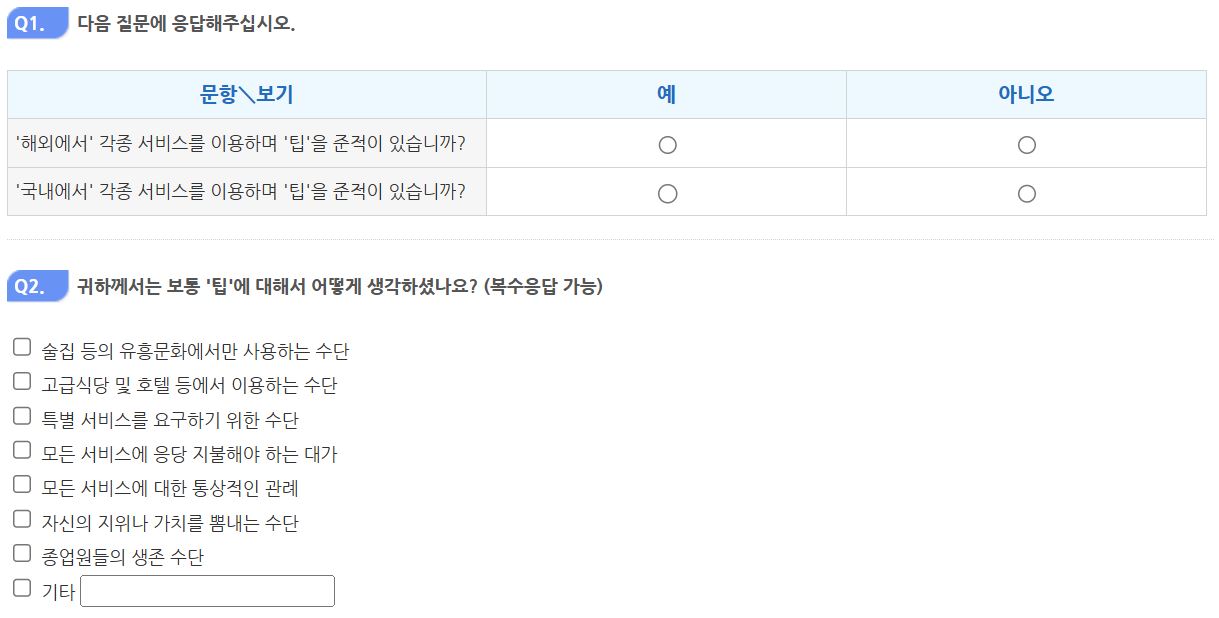Click the '아니오' column header
1219x618 pixels.
click(1026, 94)
